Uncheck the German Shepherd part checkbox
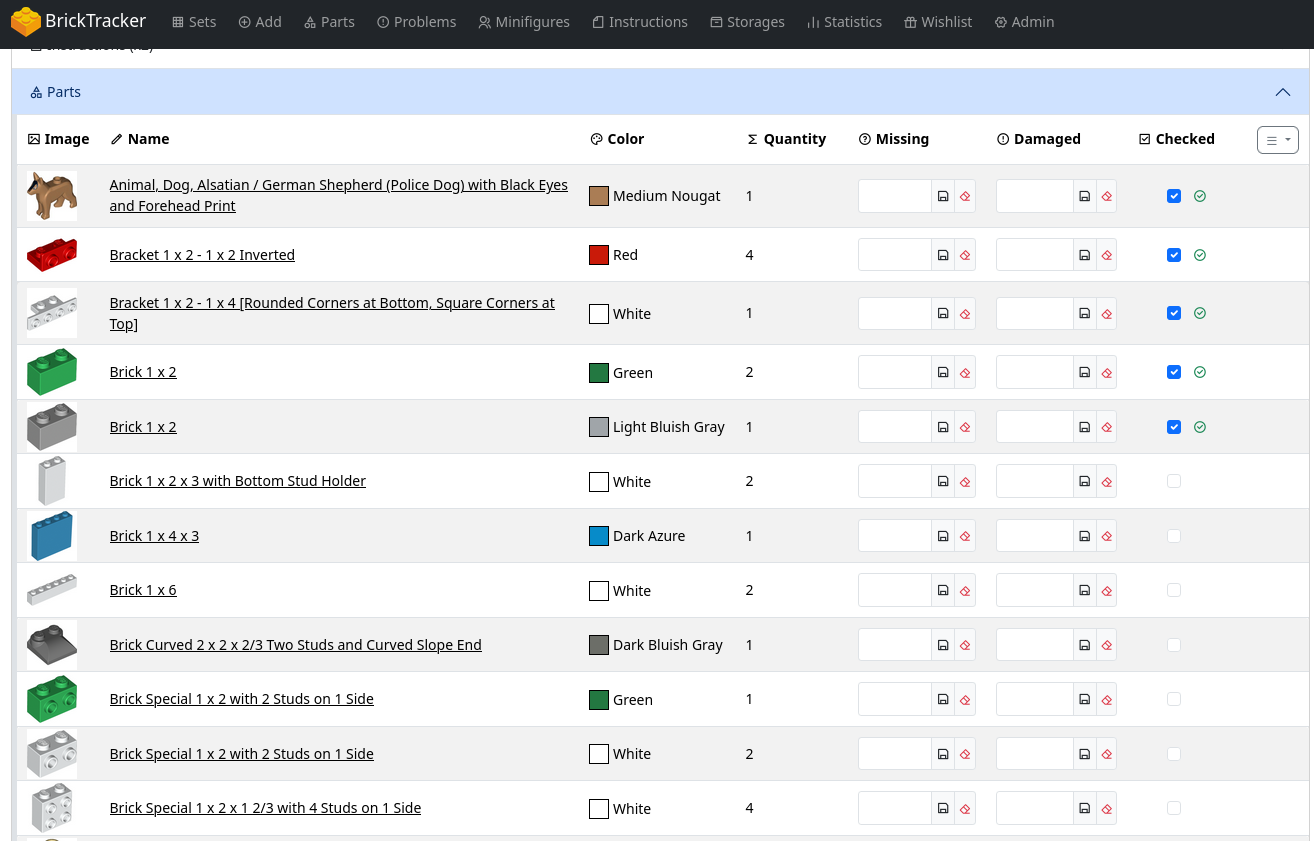Viewport: 1314px width, 841px height. 1174,196
